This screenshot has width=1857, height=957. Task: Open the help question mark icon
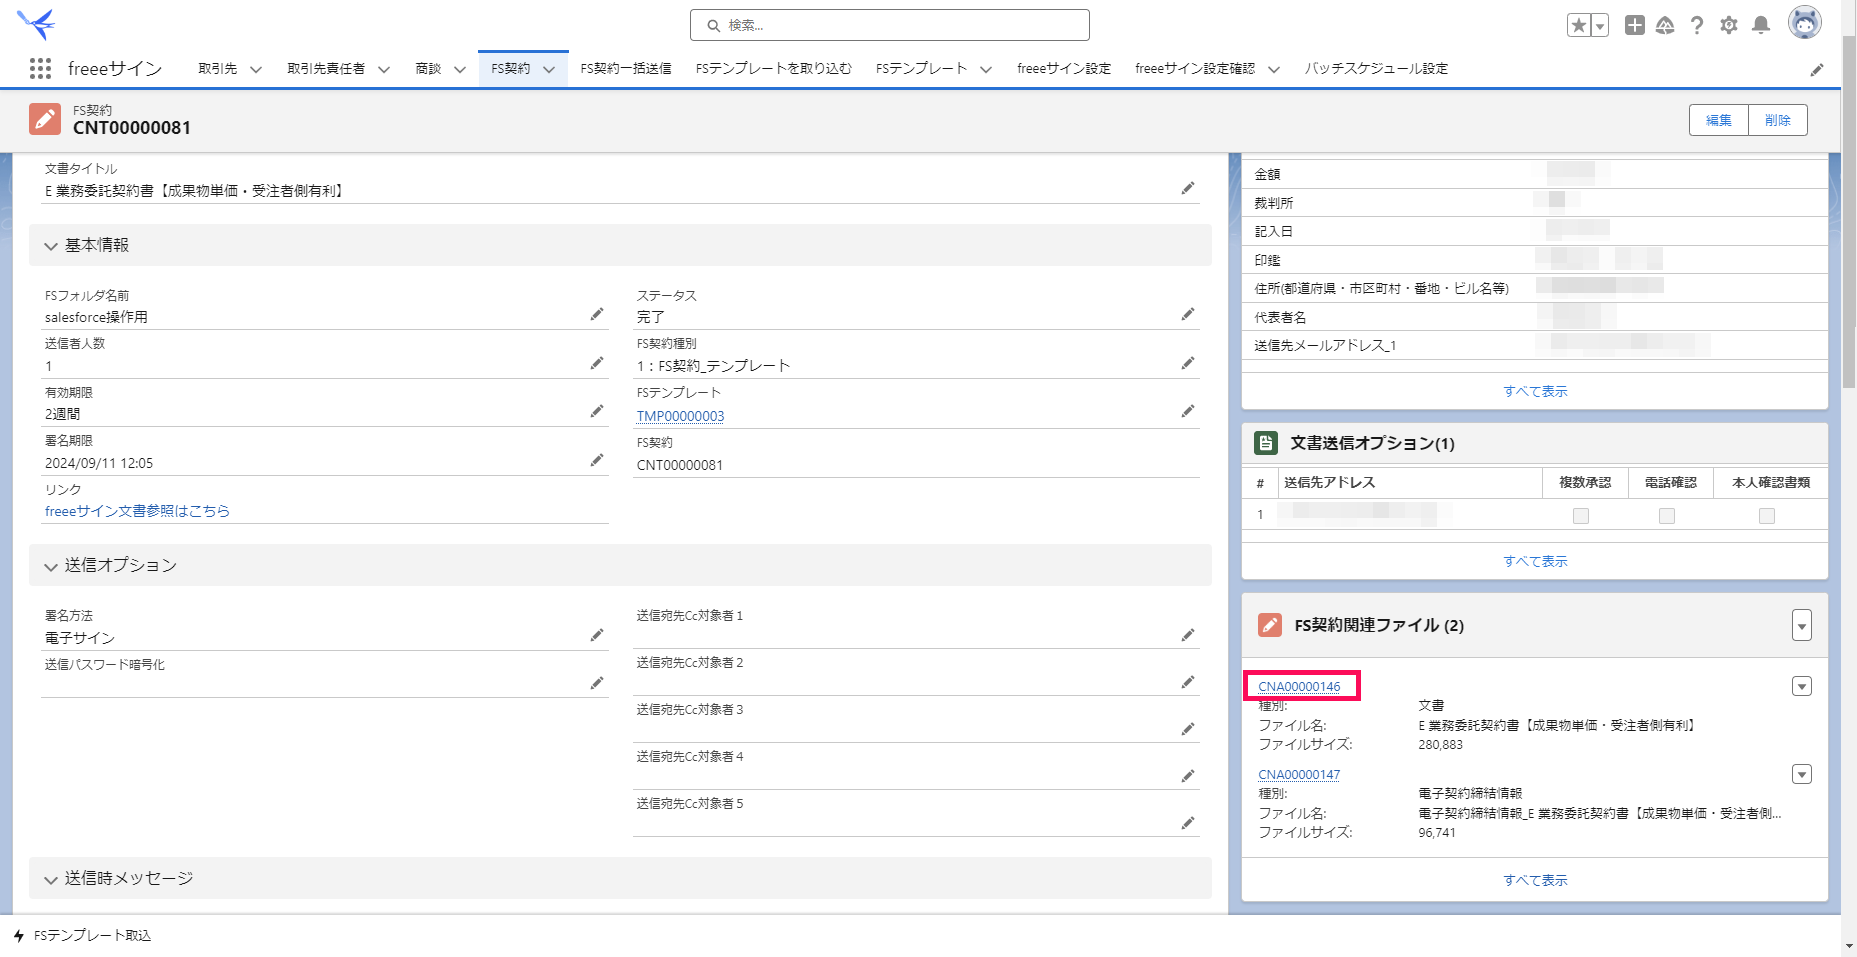[1697, 25]
